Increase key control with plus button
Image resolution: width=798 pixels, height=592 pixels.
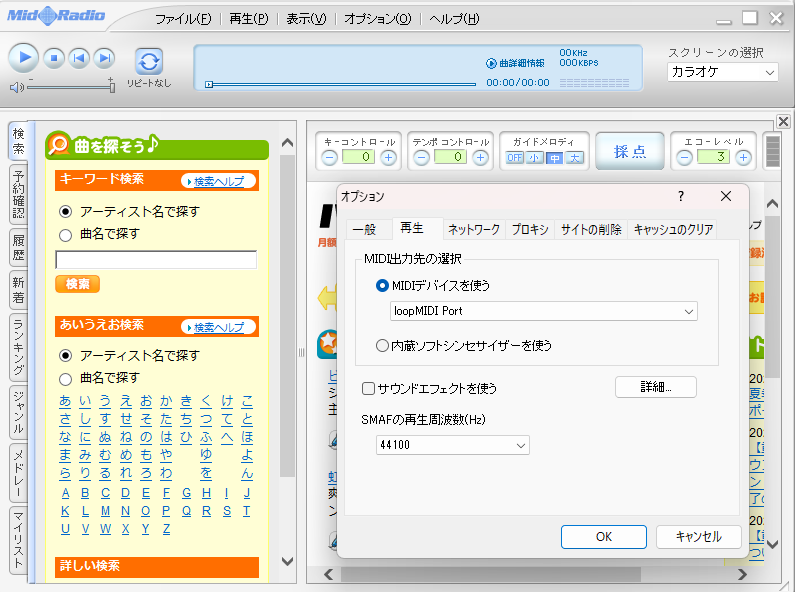pyautogui.click(x=389, y=157)
